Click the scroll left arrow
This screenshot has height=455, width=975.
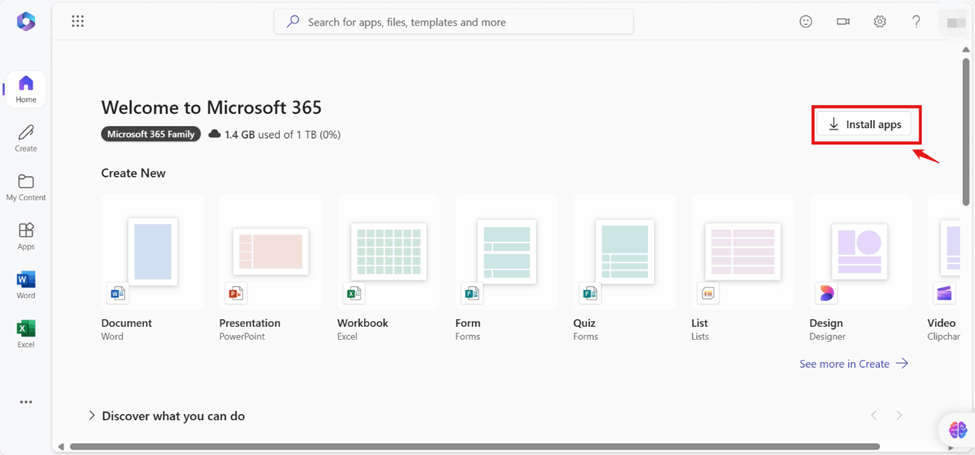tap(61, 446)
